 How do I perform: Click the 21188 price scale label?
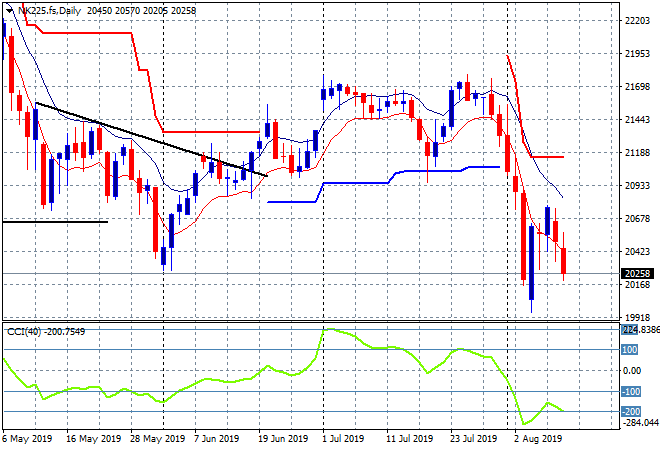(x=637, y=153)
